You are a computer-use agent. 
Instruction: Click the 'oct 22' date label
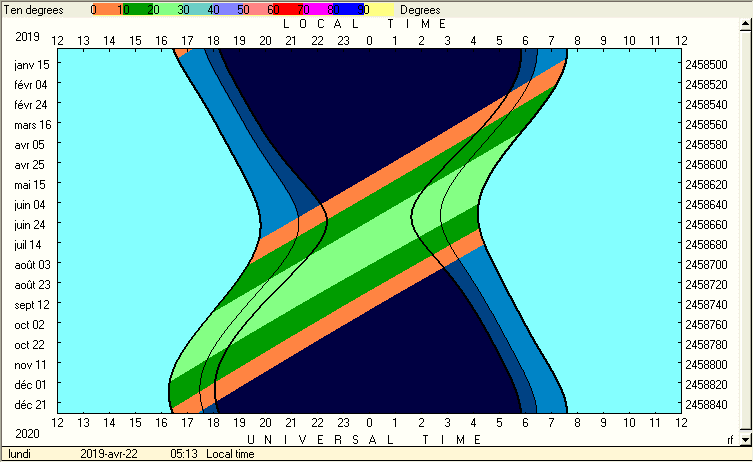[x=29, y=345]
